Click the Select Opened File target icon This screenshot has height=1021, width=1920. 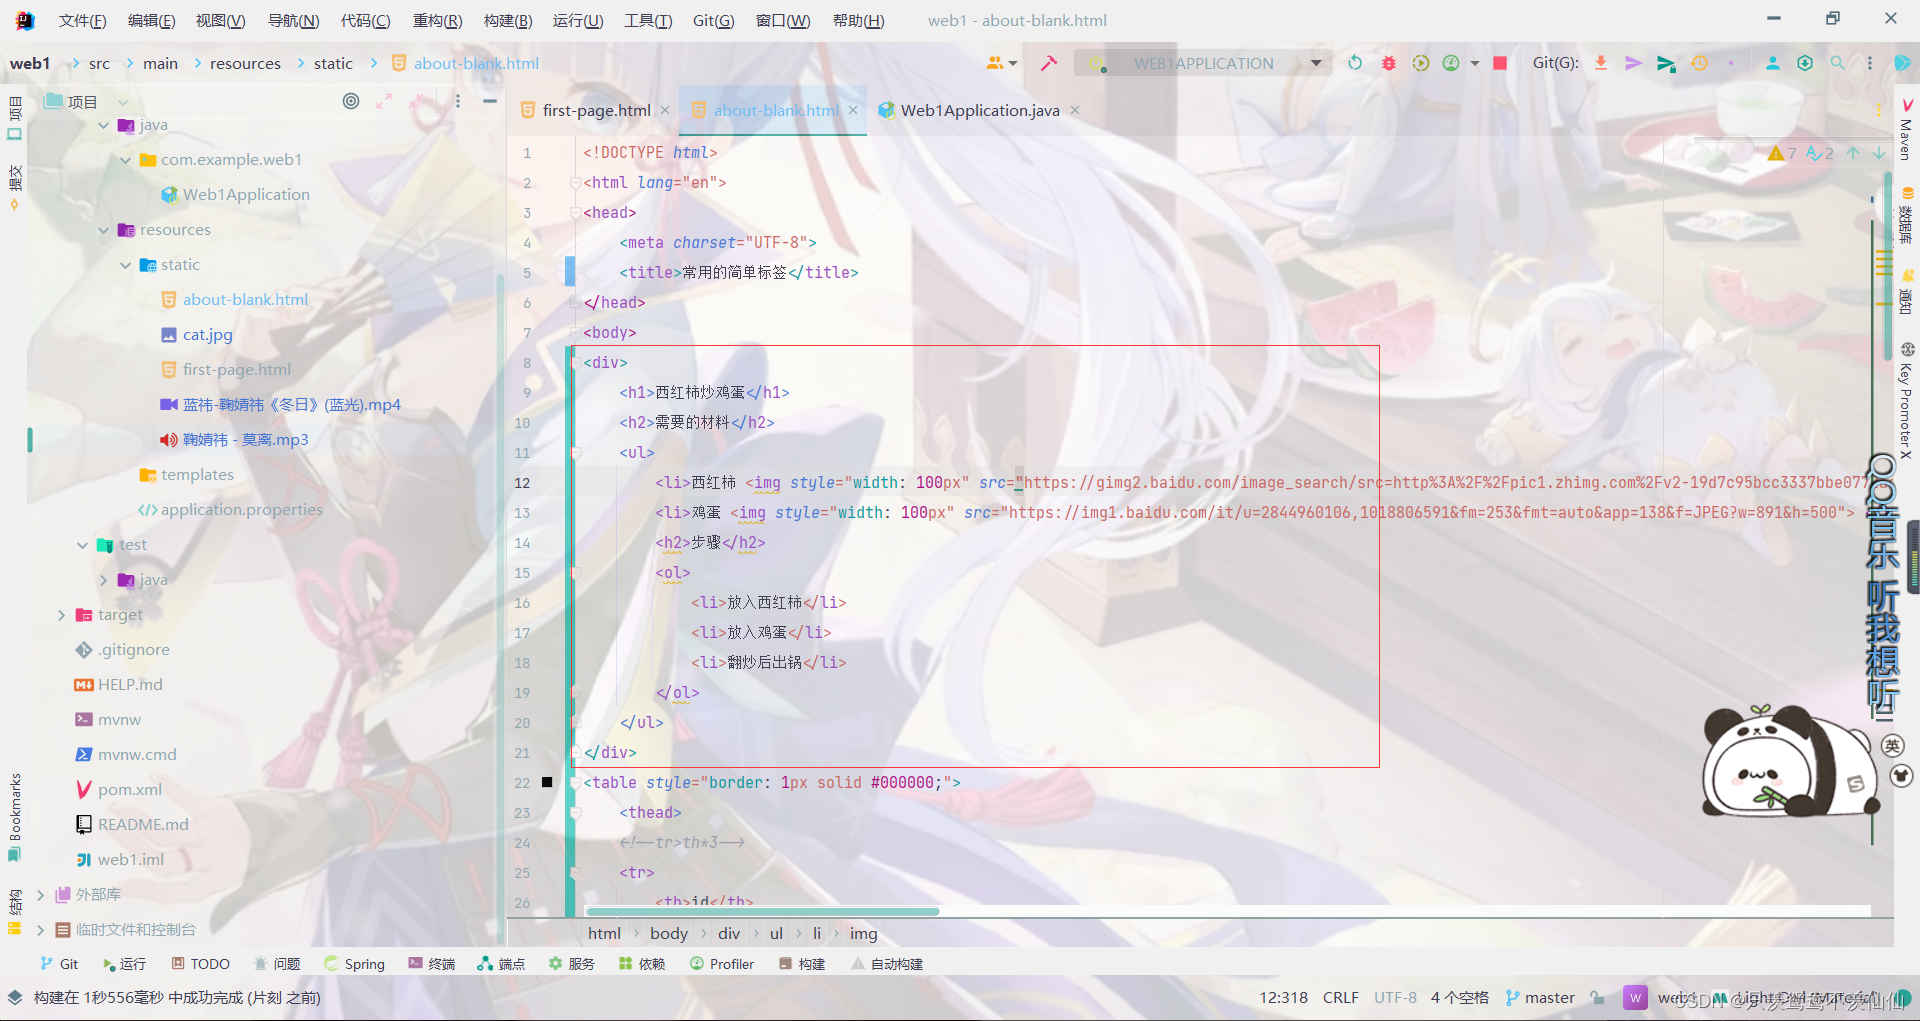(351, 101)
